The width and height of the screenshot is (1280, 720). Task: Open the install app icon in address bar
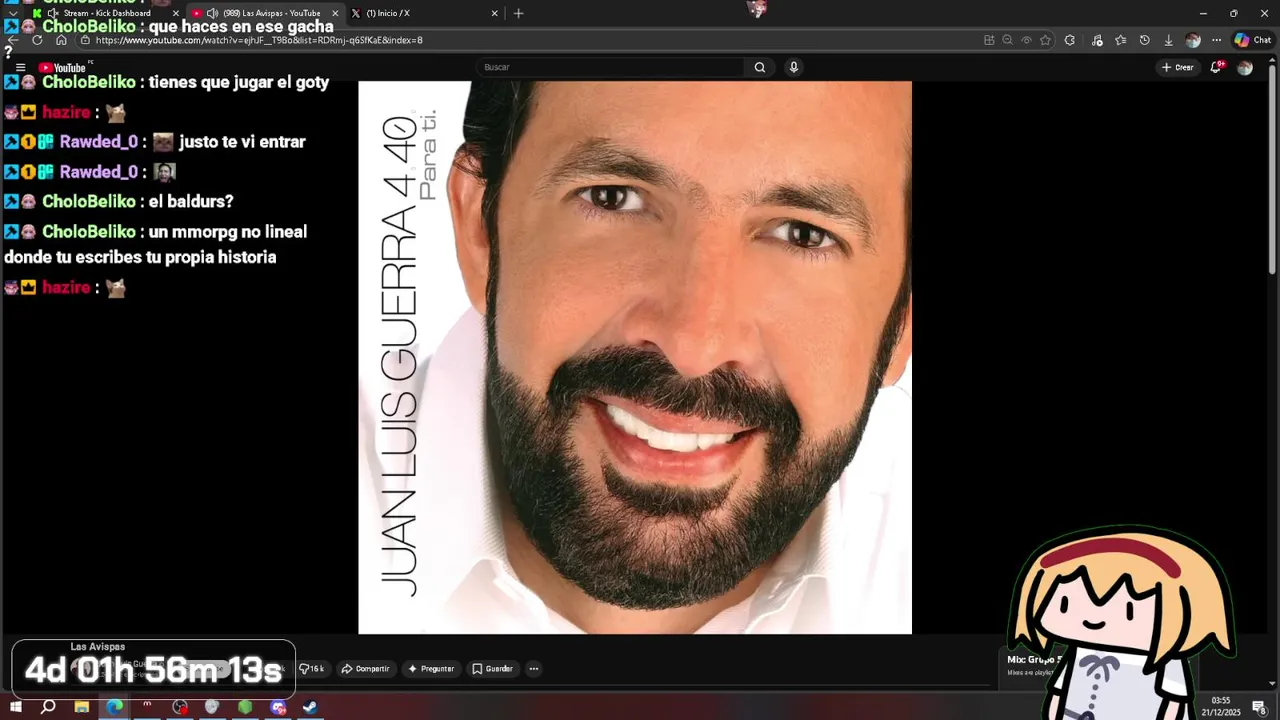989,40
